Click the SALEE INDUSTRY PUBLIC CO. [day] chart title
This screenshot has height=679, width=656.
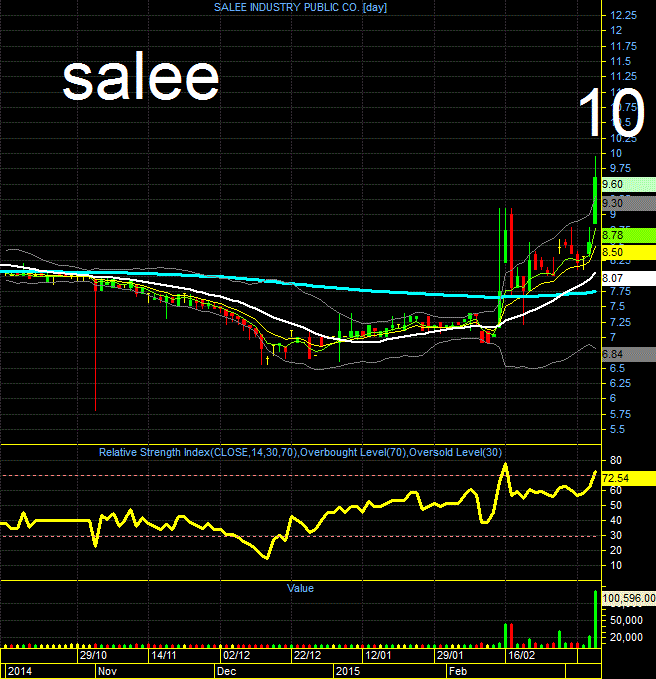click(300, 7)
